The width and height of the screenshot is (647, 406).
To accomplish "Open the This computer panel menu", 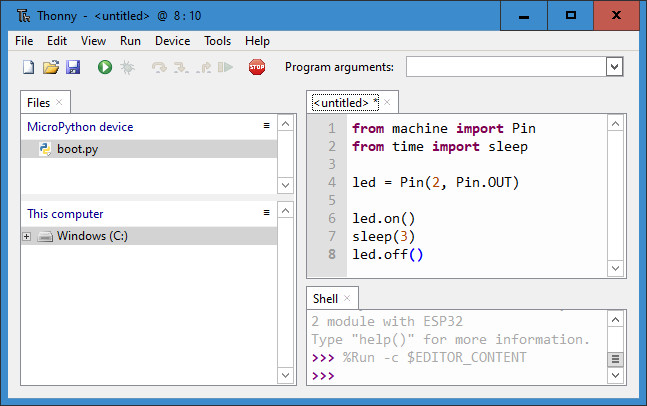I will click(267, 212).
